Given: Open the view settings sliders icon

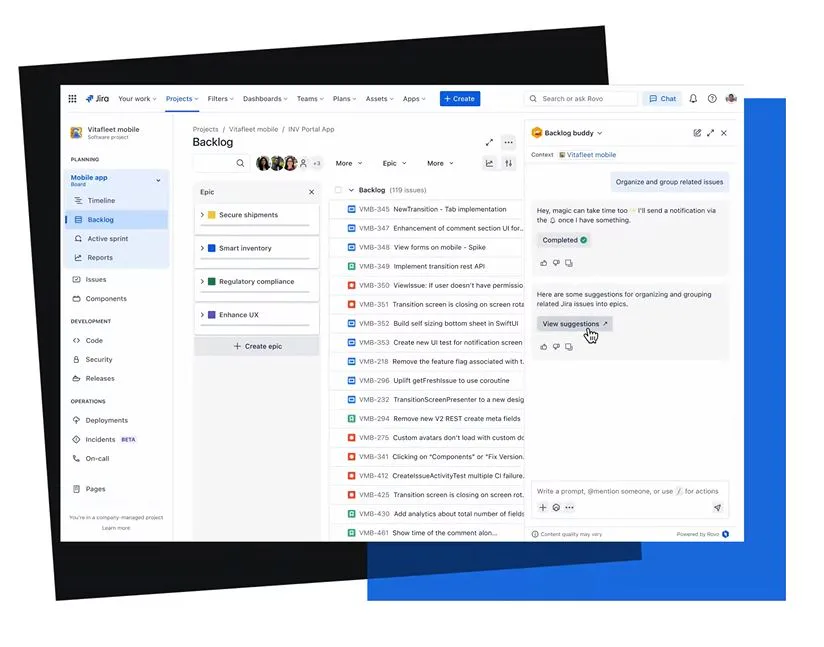Looking at the screenshot, I should (509, 163).
